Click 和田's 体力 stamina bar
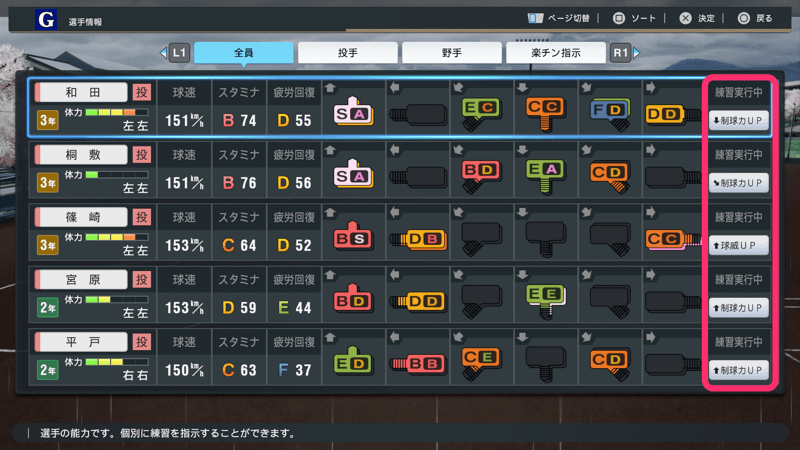800x450 pixels. [117, 112]
